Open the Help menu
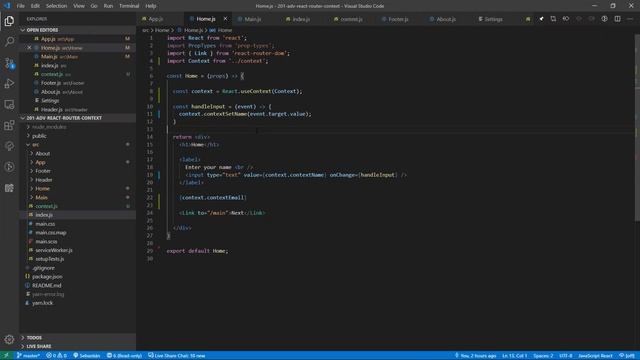The height and width of the screenshot is (360, 640). point(151,6)
